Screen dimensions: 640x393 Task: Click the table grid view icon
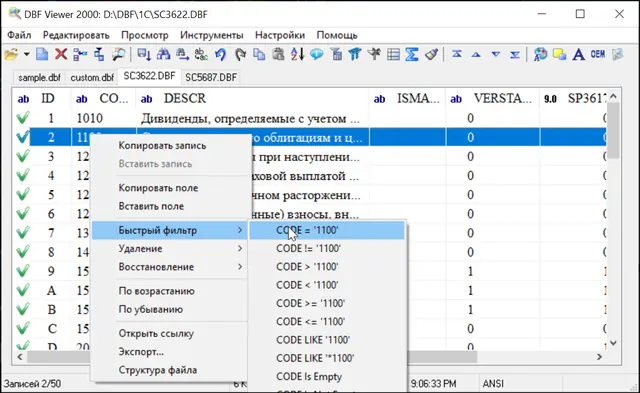393,54
